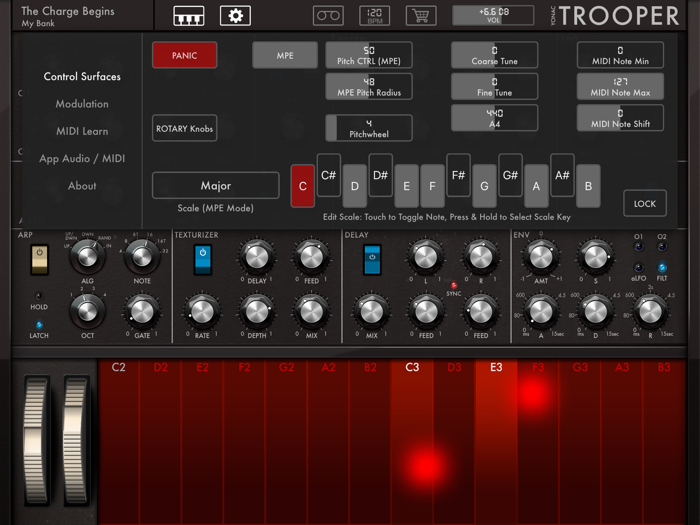Toggle scale note D#
Image resolution: width=700 pixels, height=525 pixels.
pyautogui.click(x=380, y=175)
